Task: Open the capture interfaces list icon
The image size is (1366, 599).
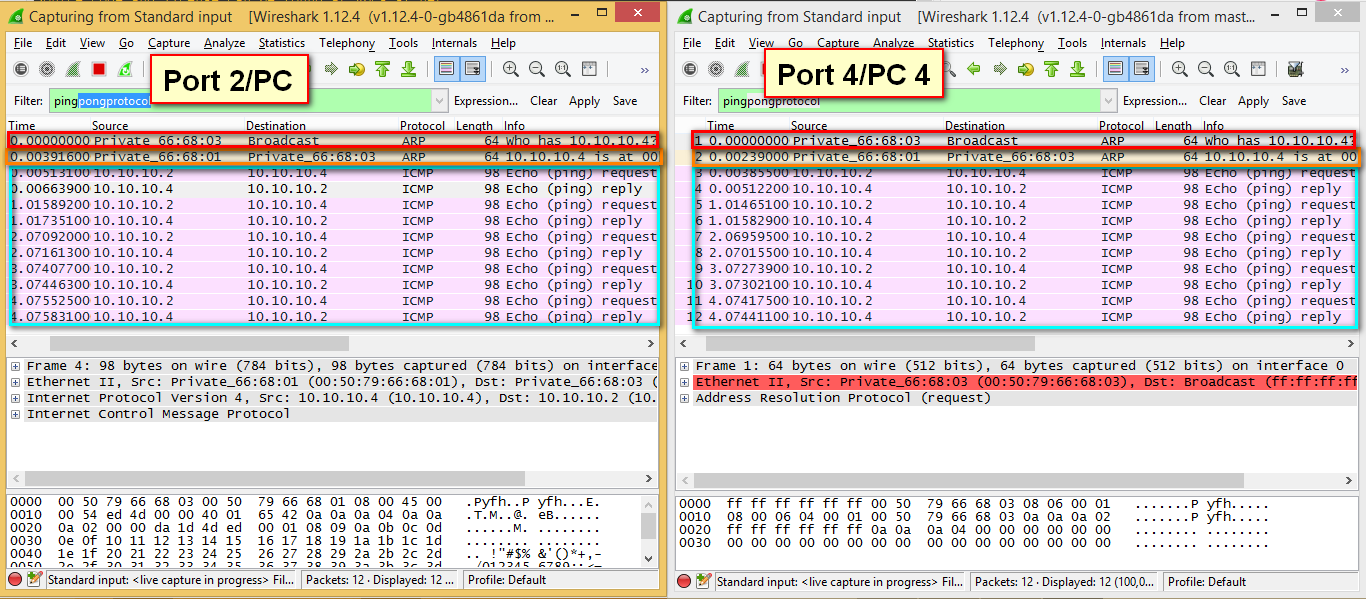Action: tap(20, 68)
